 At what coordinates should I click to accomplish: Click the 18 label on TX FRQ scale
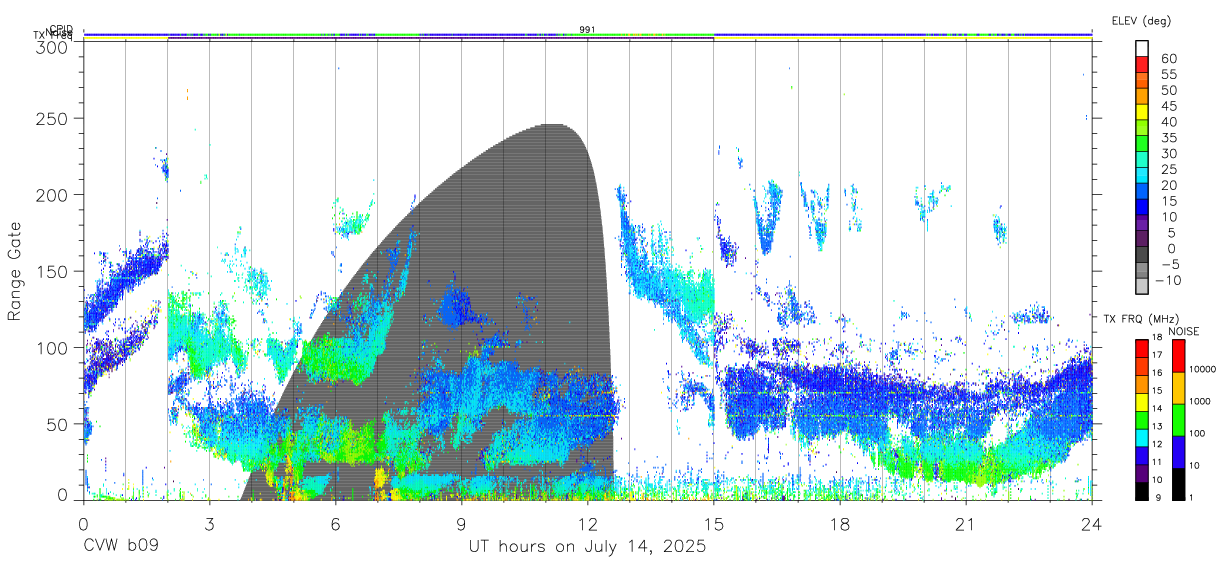tap(1157, 337)
